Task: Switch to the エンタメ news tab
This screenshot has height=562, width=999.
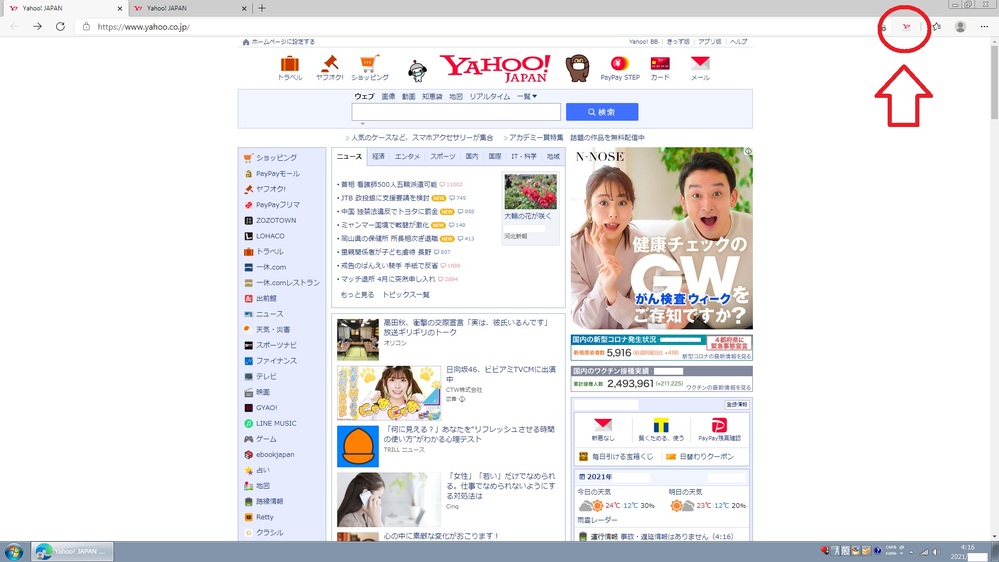Action: [x=407, y=156]
